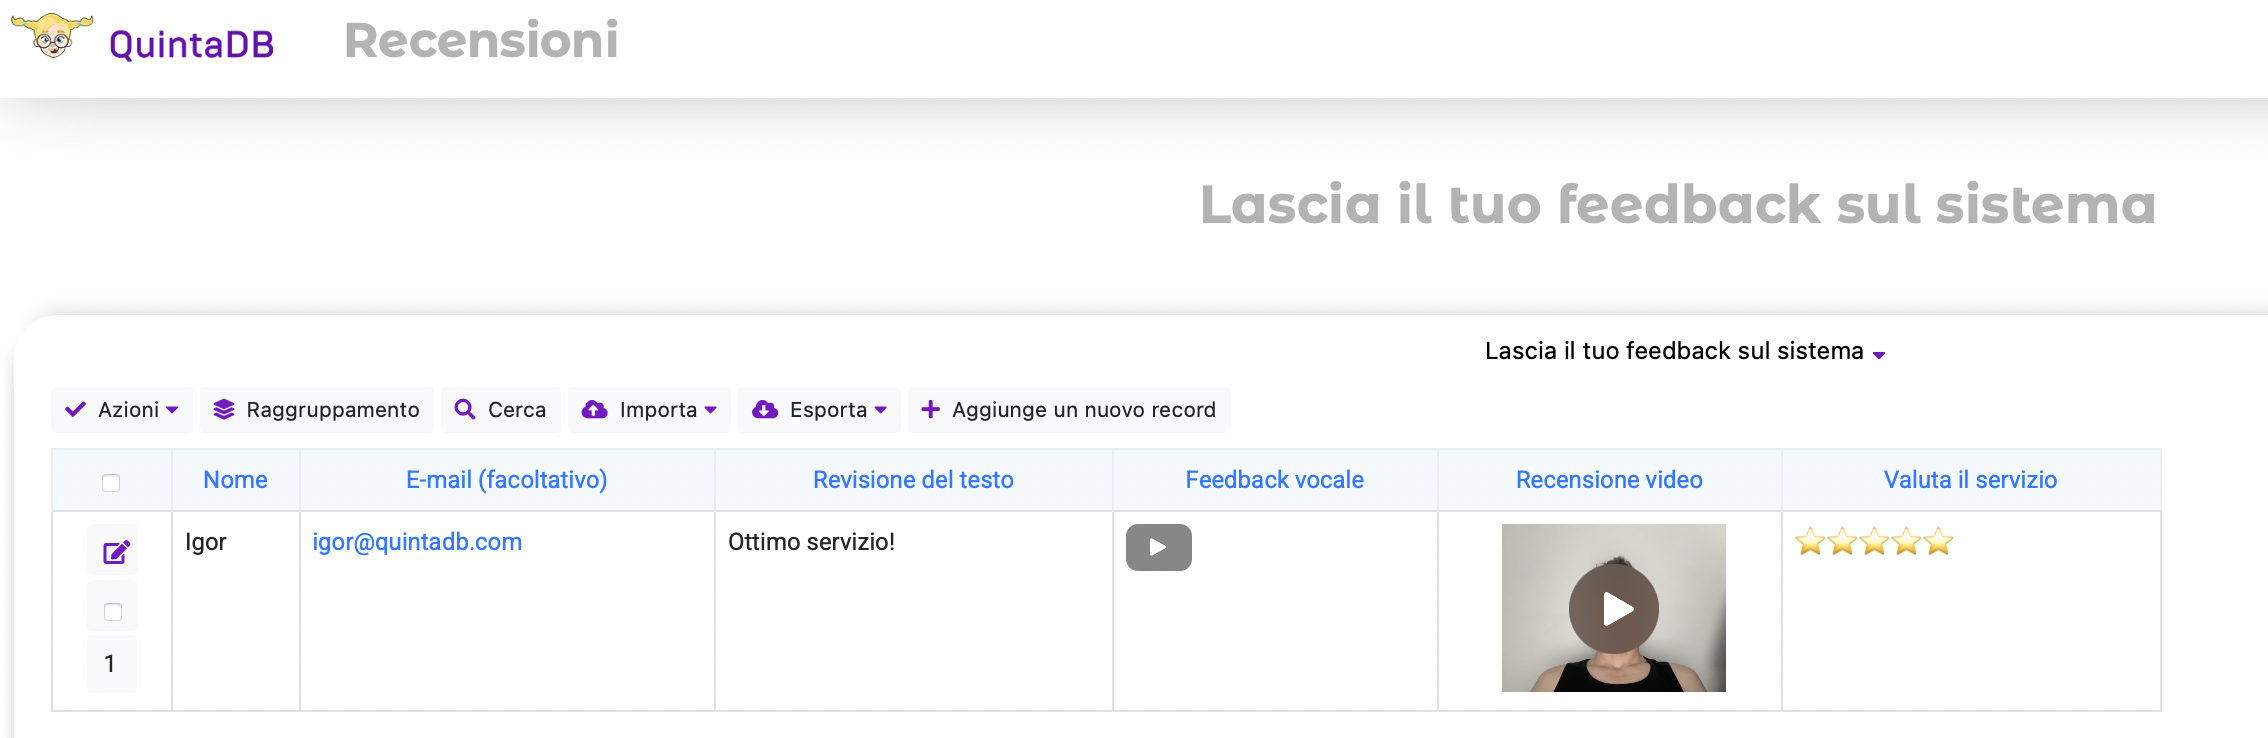This screenshot has width=2268, height=738.
Task: Sort by Revisione del testo column header
Action: pos(913,480)
